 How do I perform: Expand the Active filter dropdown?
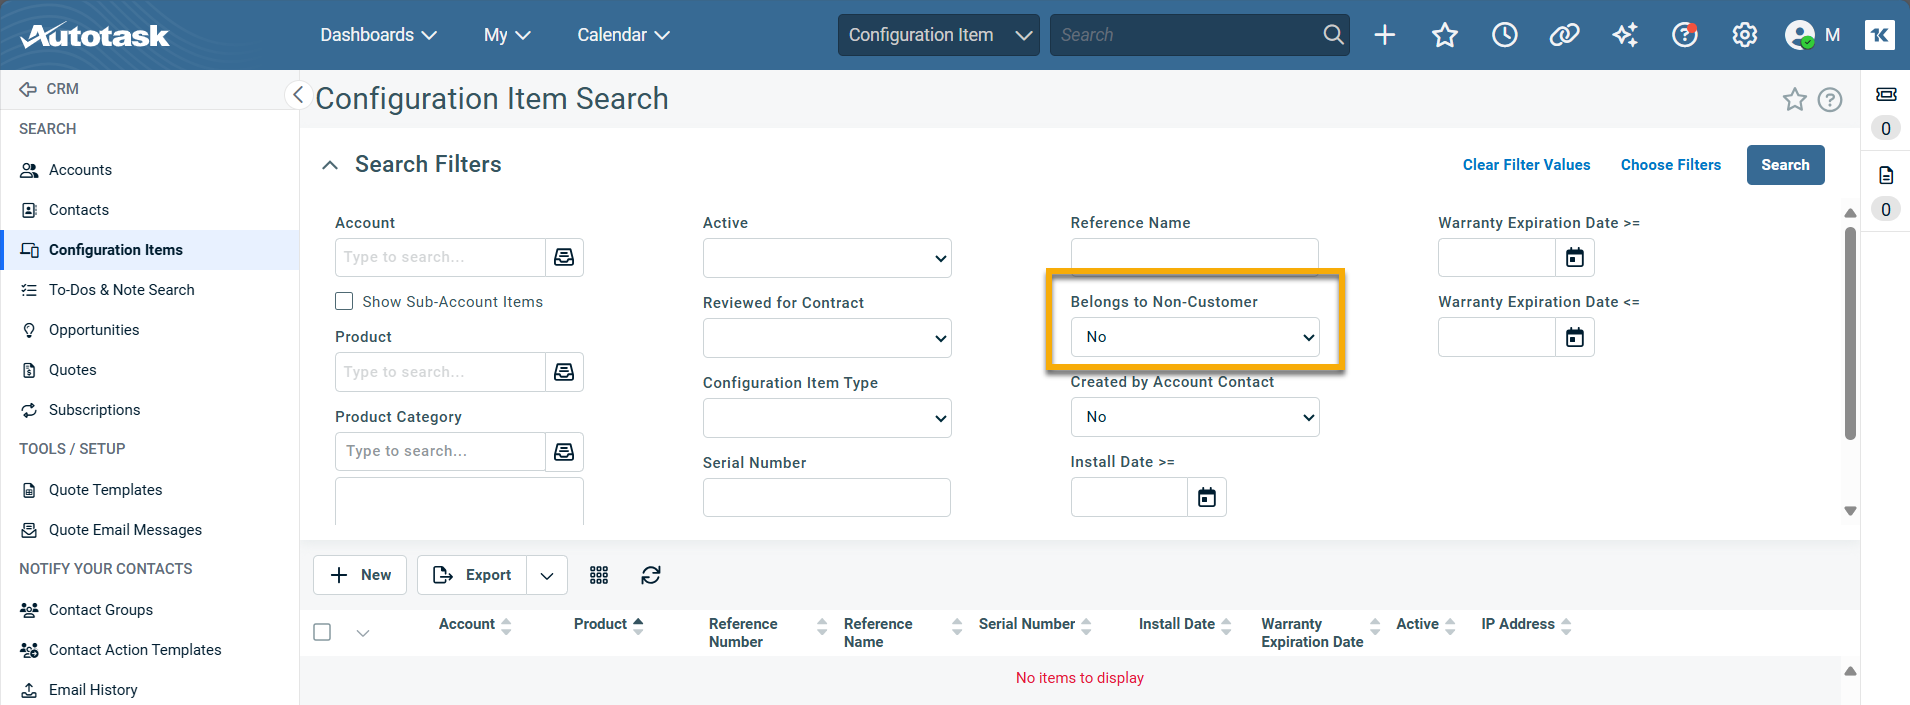point(826,258)
